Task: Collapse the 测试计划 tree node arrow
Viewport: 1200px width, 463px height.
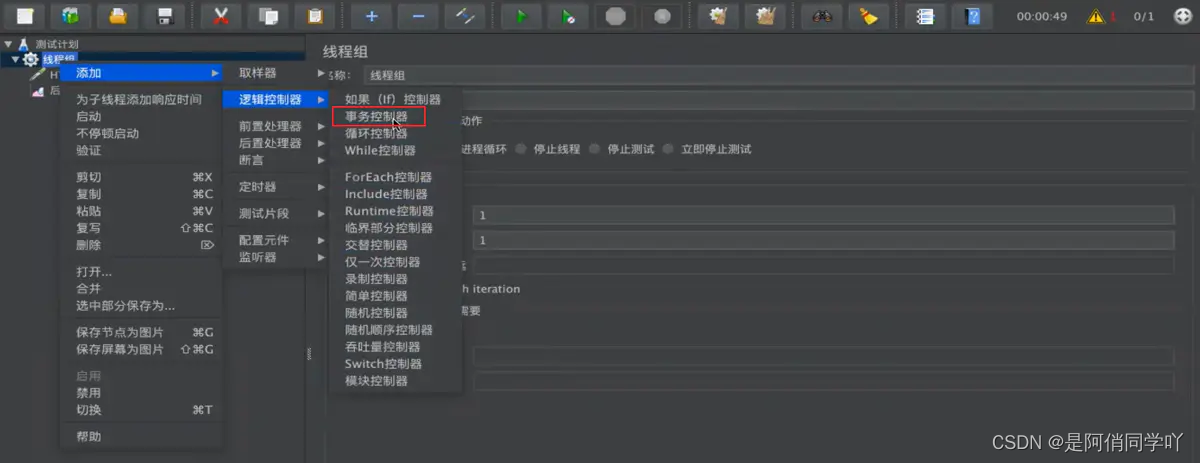Action: (8, 44)
